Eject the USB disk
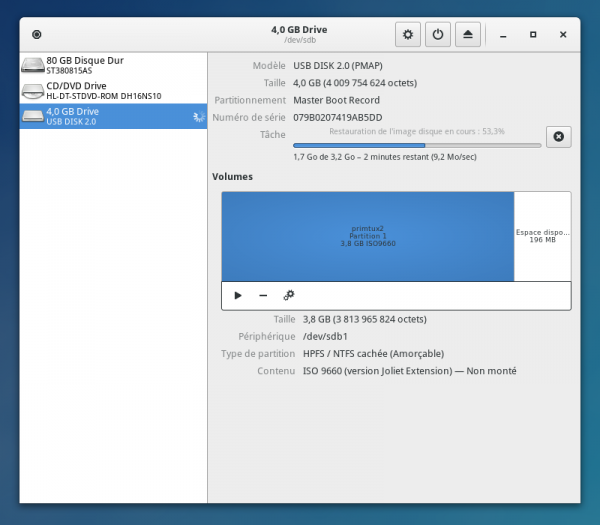The height and width of the screenshot is (525, 600). (x=468, y=34)
